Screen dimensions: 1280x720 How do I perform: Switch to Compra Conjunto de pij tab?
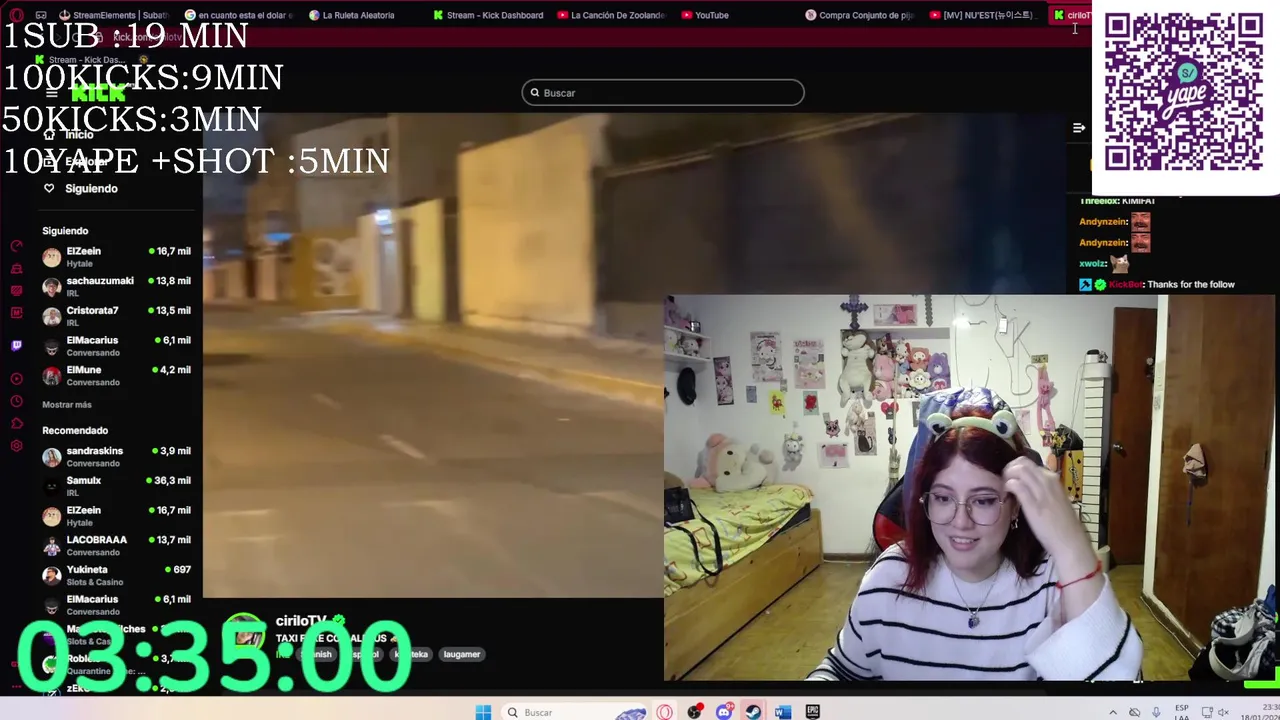[860, 15]
